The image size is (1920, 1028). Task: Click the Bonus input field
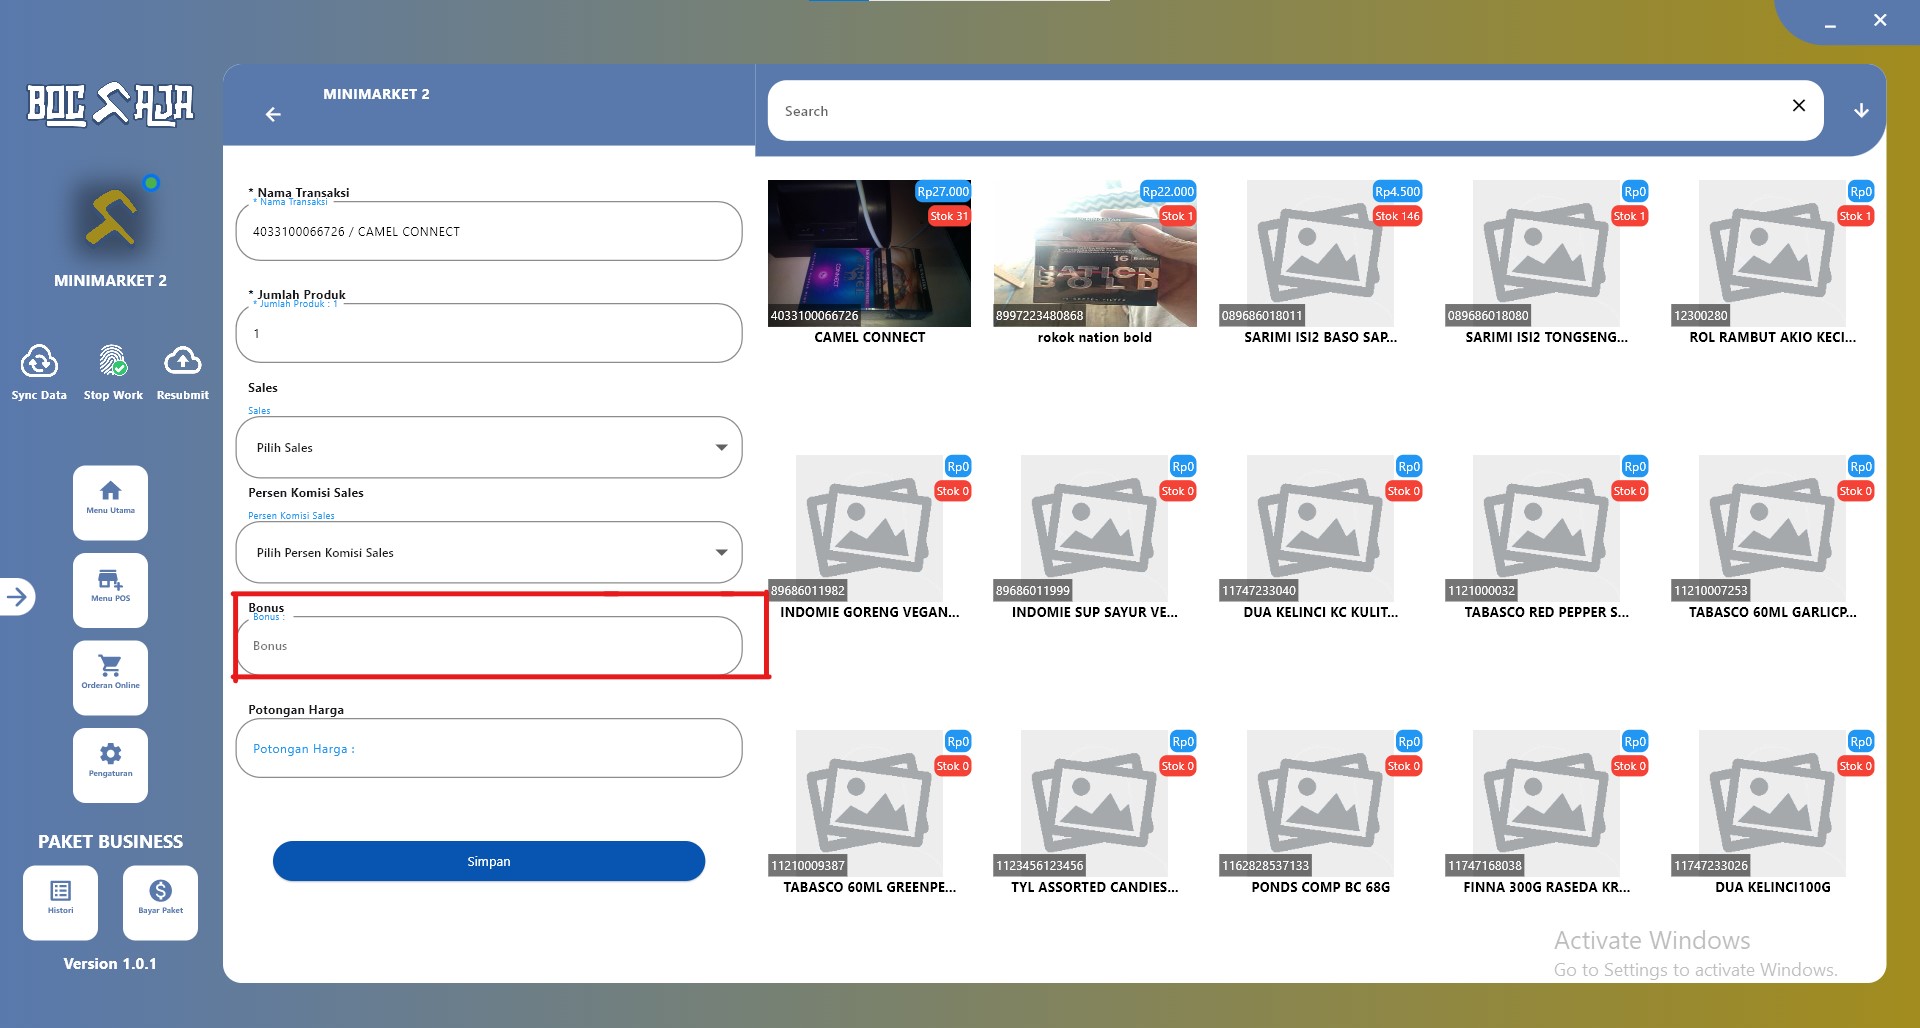(x=489, y=646)
